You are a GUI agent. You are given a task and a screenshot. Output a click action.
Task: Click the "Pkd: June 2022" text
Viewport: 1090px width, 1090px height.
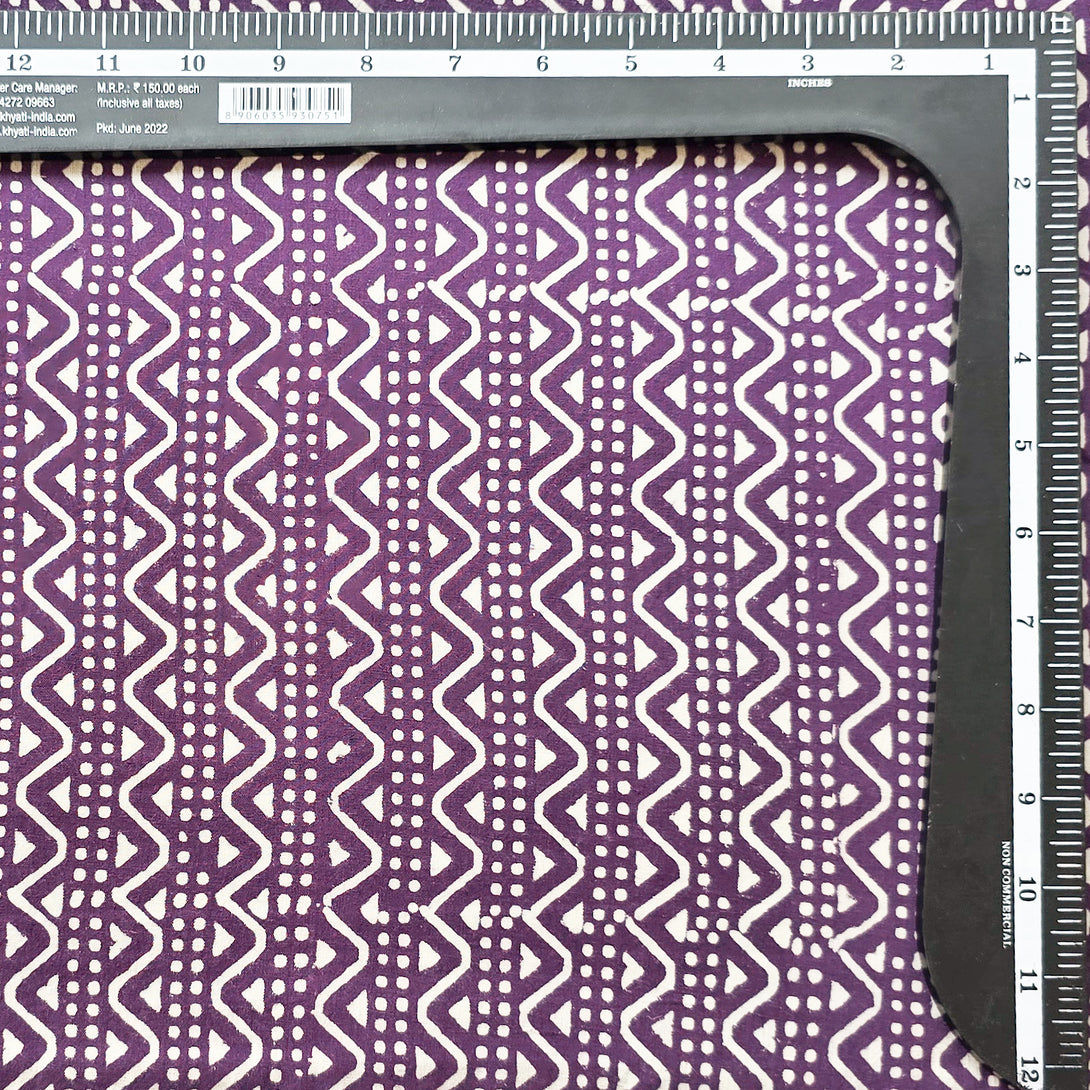(x=132, y=129)
